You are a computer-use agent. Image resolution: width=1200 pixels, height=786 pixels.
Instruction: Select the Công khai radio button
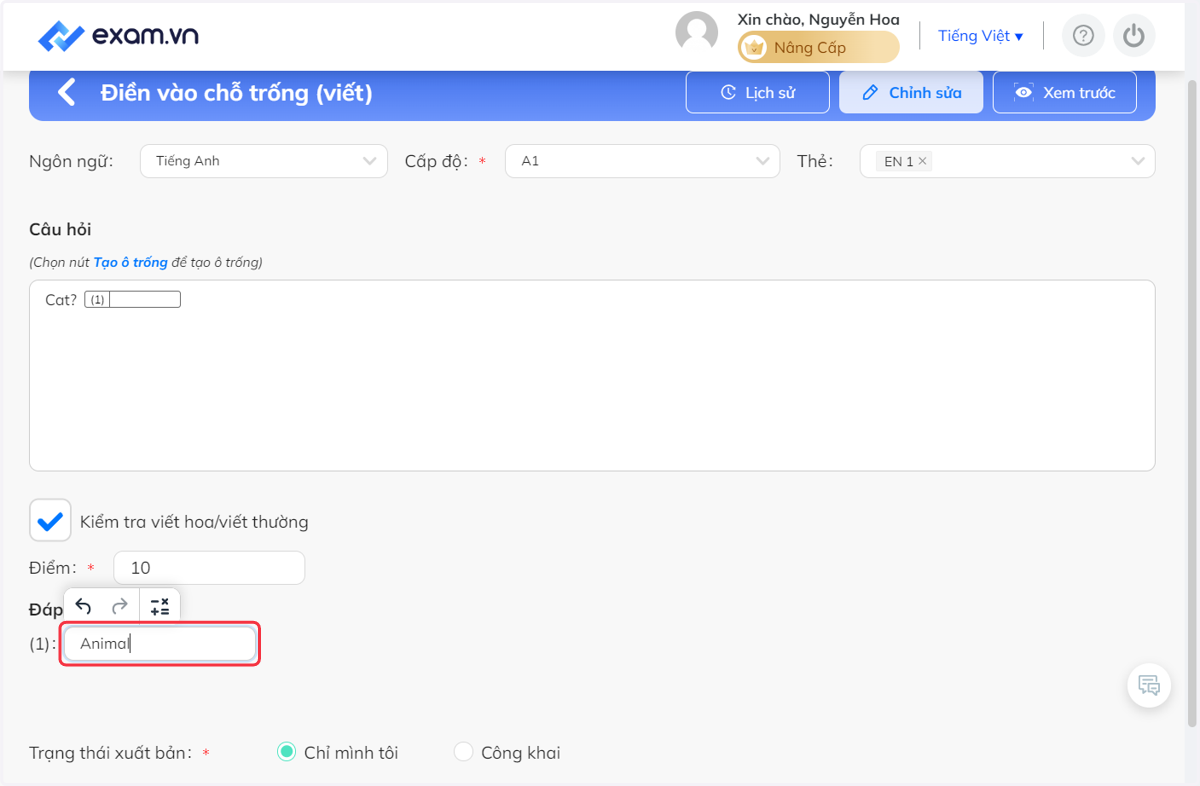tap(463, 752)
